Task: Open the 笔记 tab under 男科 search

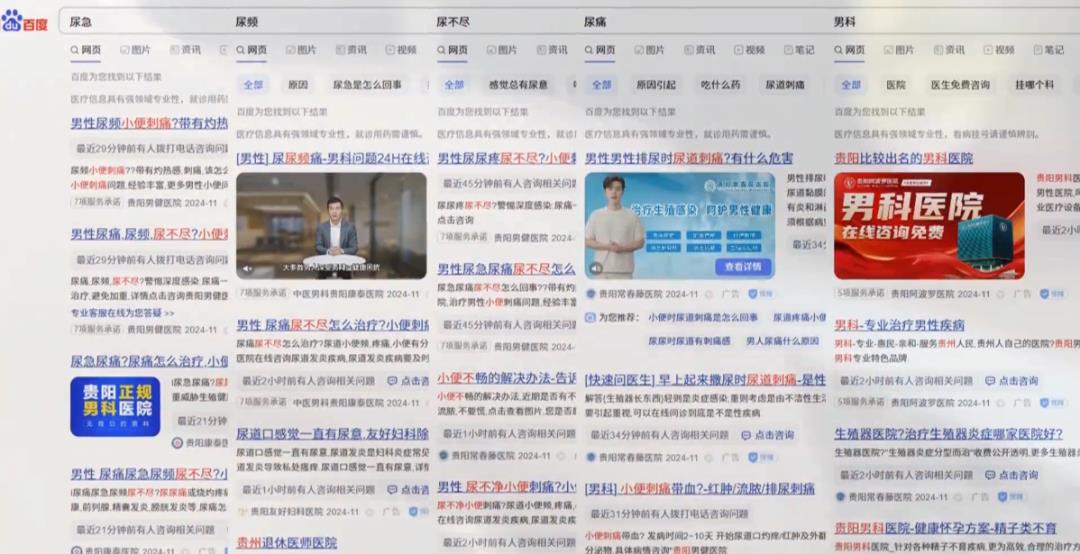Action: tap(1048, 50)
